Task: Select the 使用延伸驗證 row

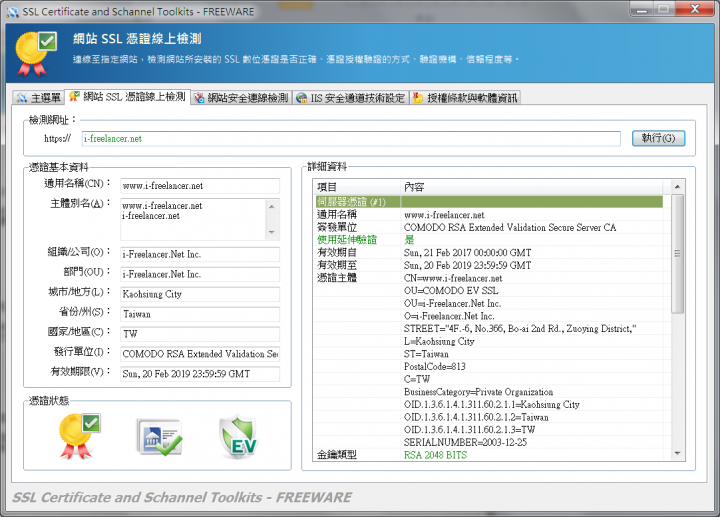Action: (x=489, y=240)
